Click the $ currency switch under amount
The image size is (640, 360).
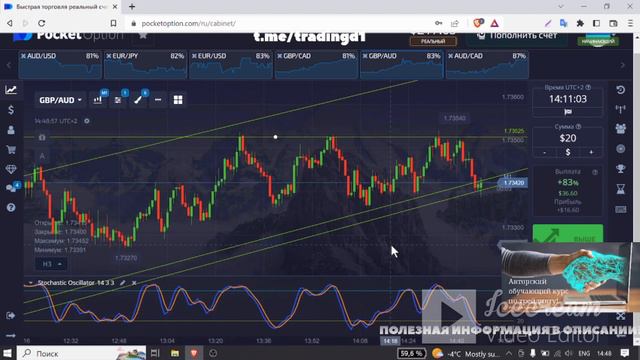point(568,152)
